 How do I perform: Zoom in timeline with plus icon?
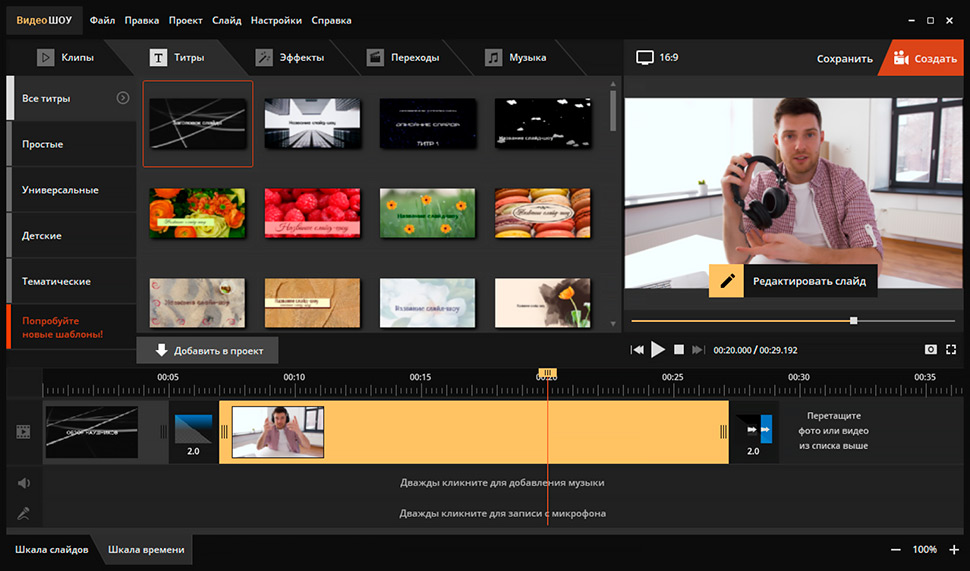coord(954,549)
